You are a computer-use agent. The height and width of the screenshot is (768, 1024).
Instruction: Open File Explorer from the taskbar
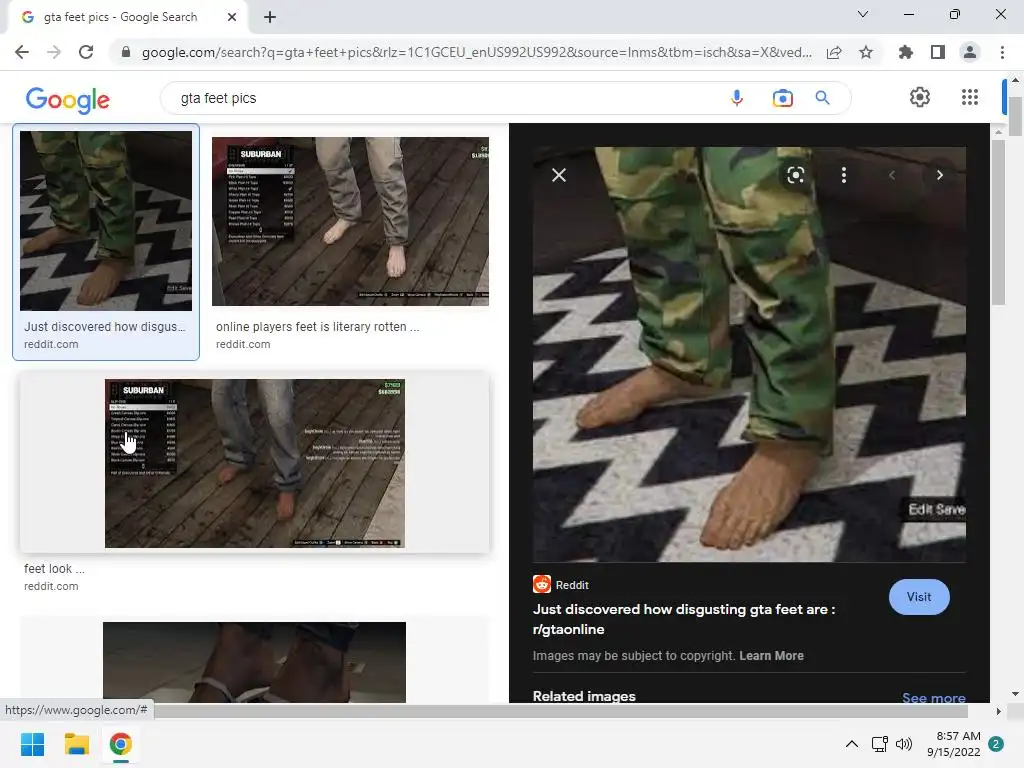76,744
